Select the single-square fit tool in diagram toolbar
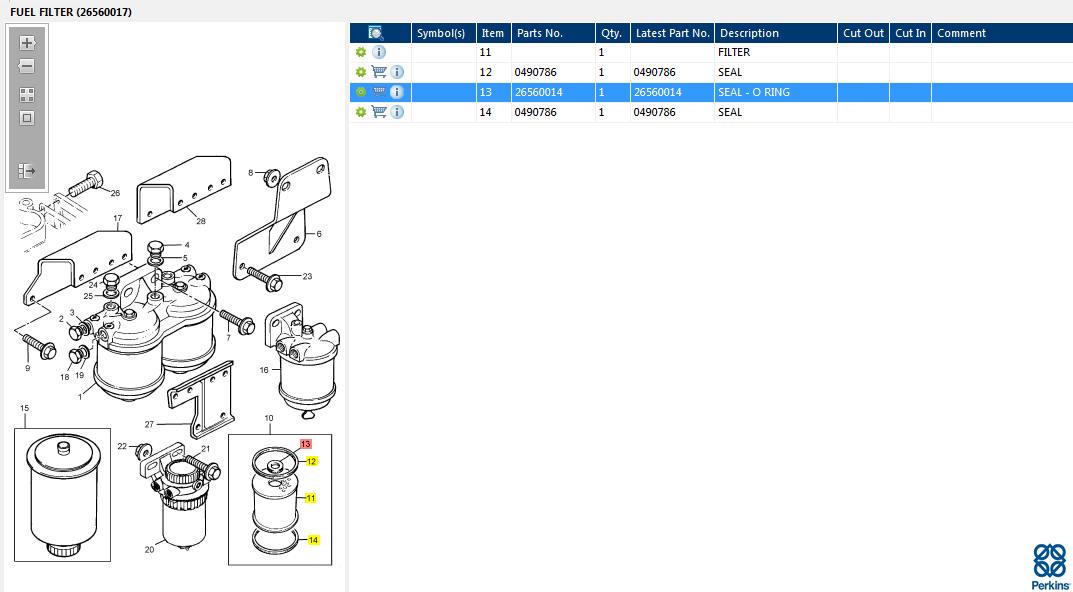Viewport: 1073px width, 592px height. point(27,118)
